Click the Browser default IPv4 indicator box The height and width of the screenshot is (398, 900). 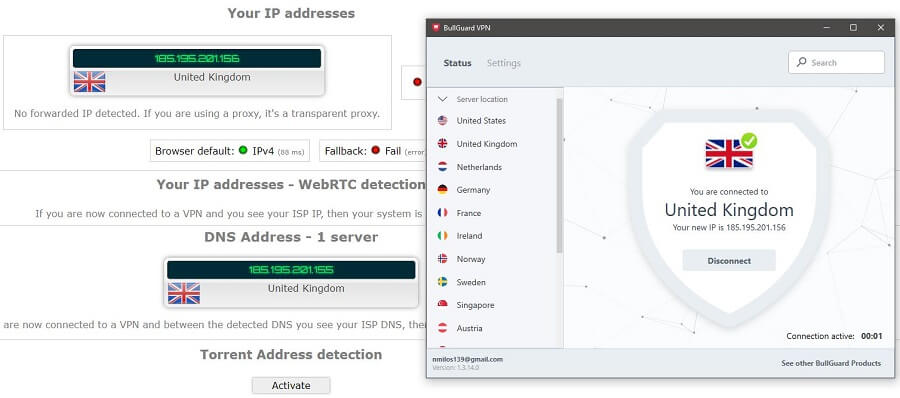click(230, 150)
